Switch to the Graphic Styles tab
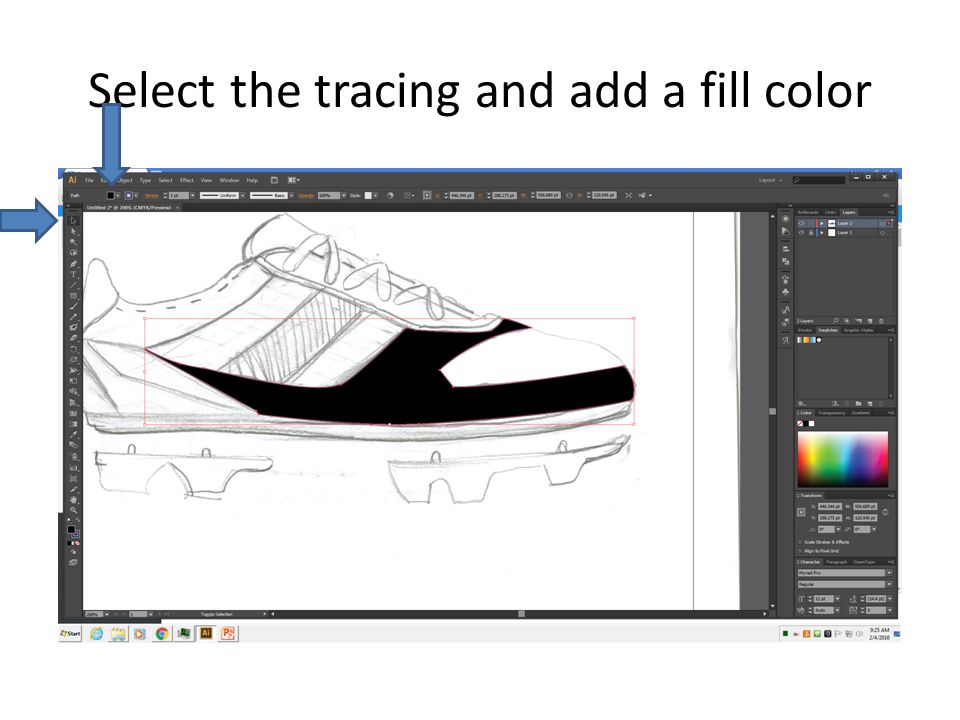 (x=858, y=330)
